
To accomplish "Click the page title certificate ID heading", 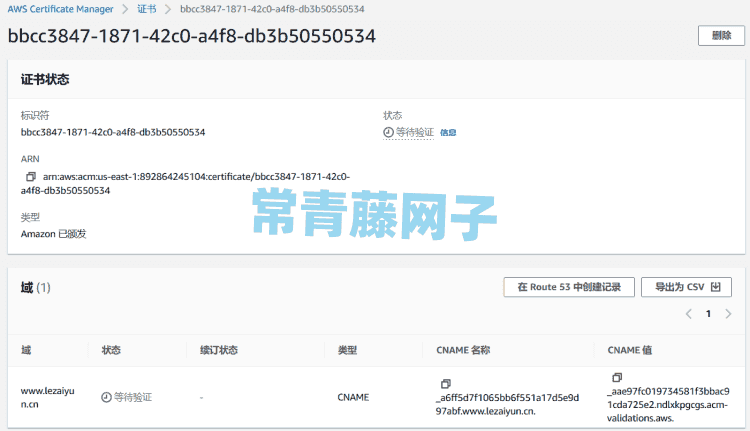I will [x=192, y=36].
